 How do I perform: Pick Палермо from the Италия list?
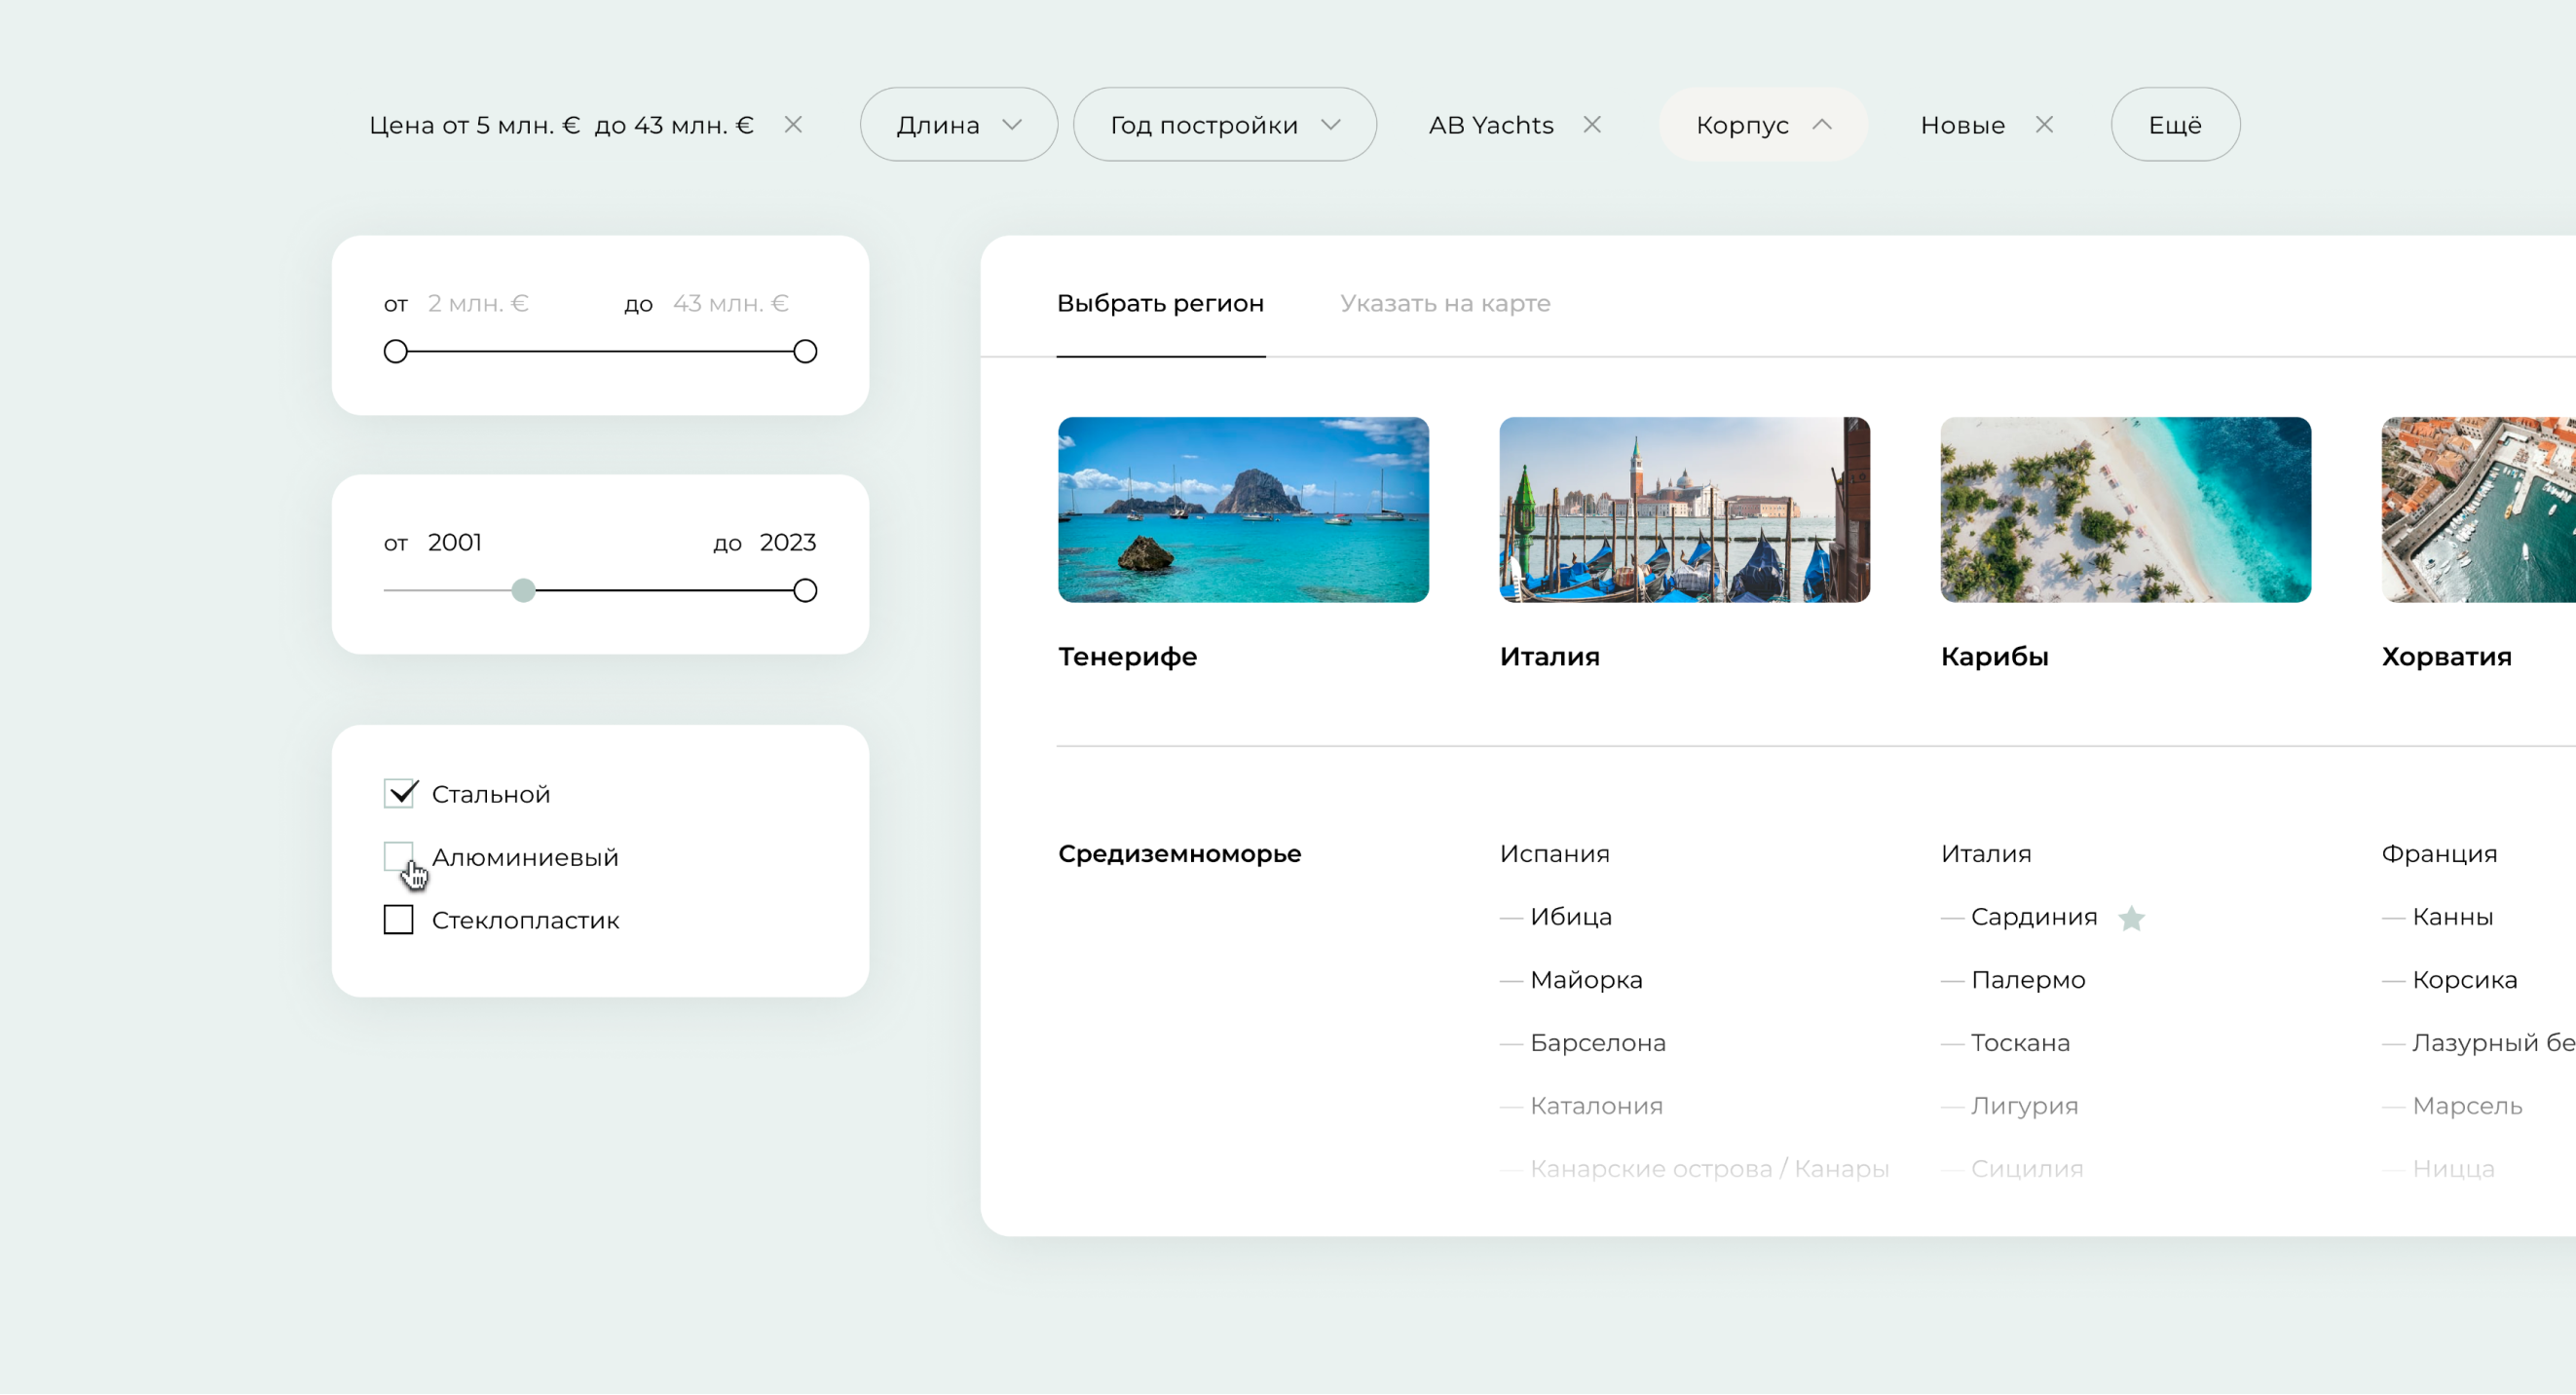[x=2027, y=980]
